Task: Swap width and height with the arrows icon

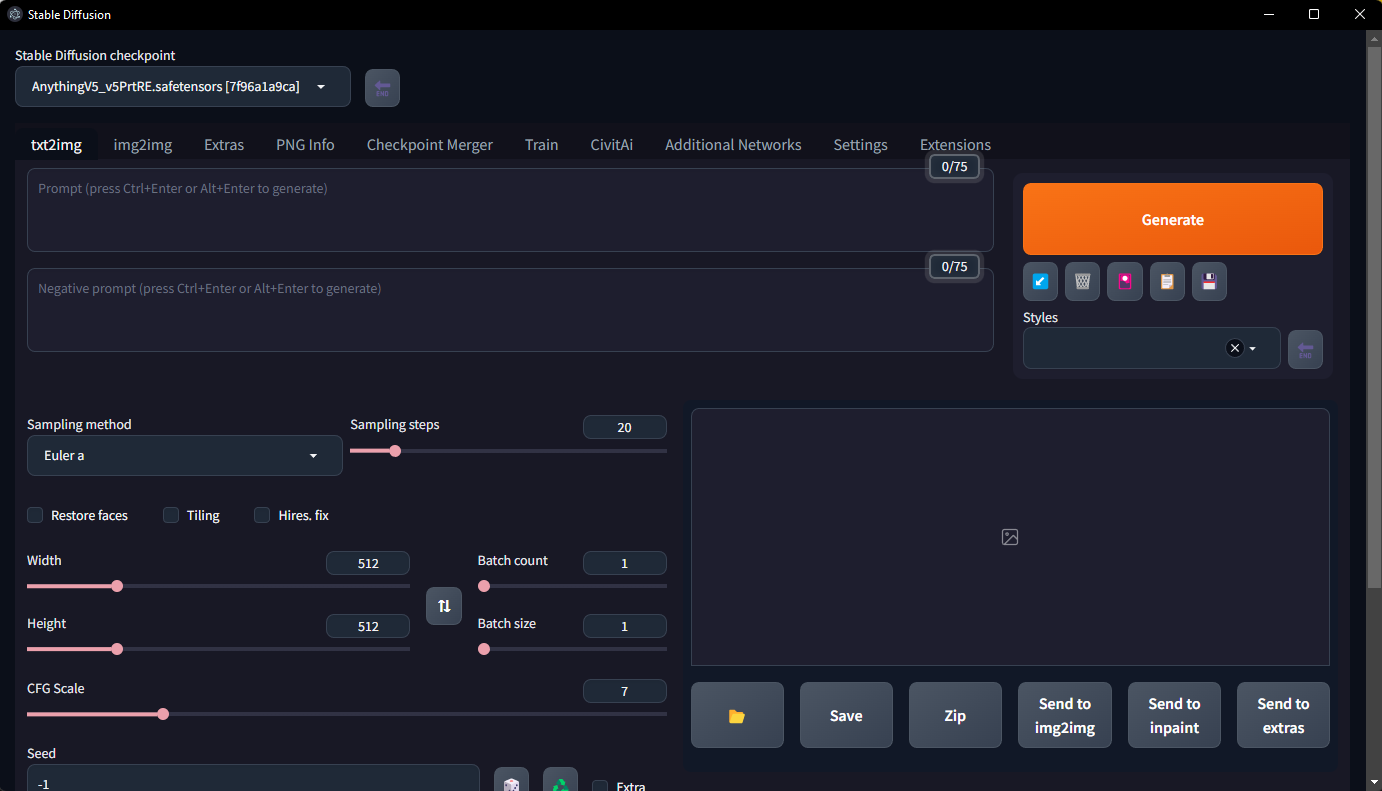Action: pyautogui.click(x=444, y=606)
